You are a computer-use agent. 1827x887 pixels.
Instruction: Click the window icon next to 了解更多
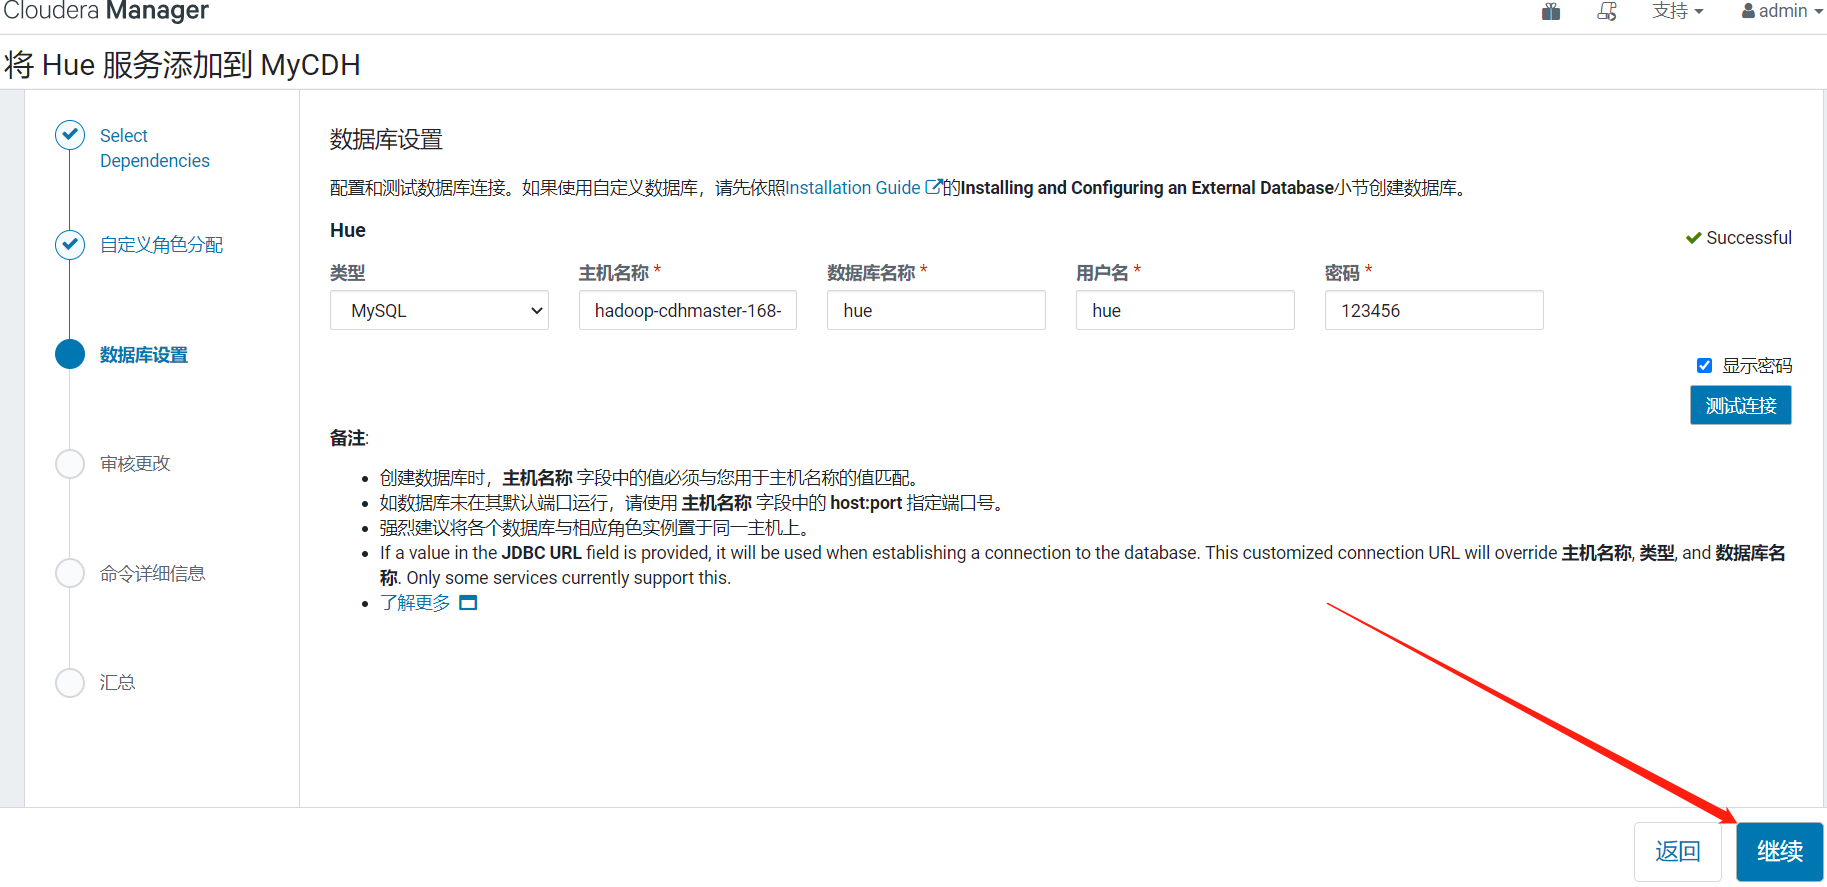(x=468, y=603)
